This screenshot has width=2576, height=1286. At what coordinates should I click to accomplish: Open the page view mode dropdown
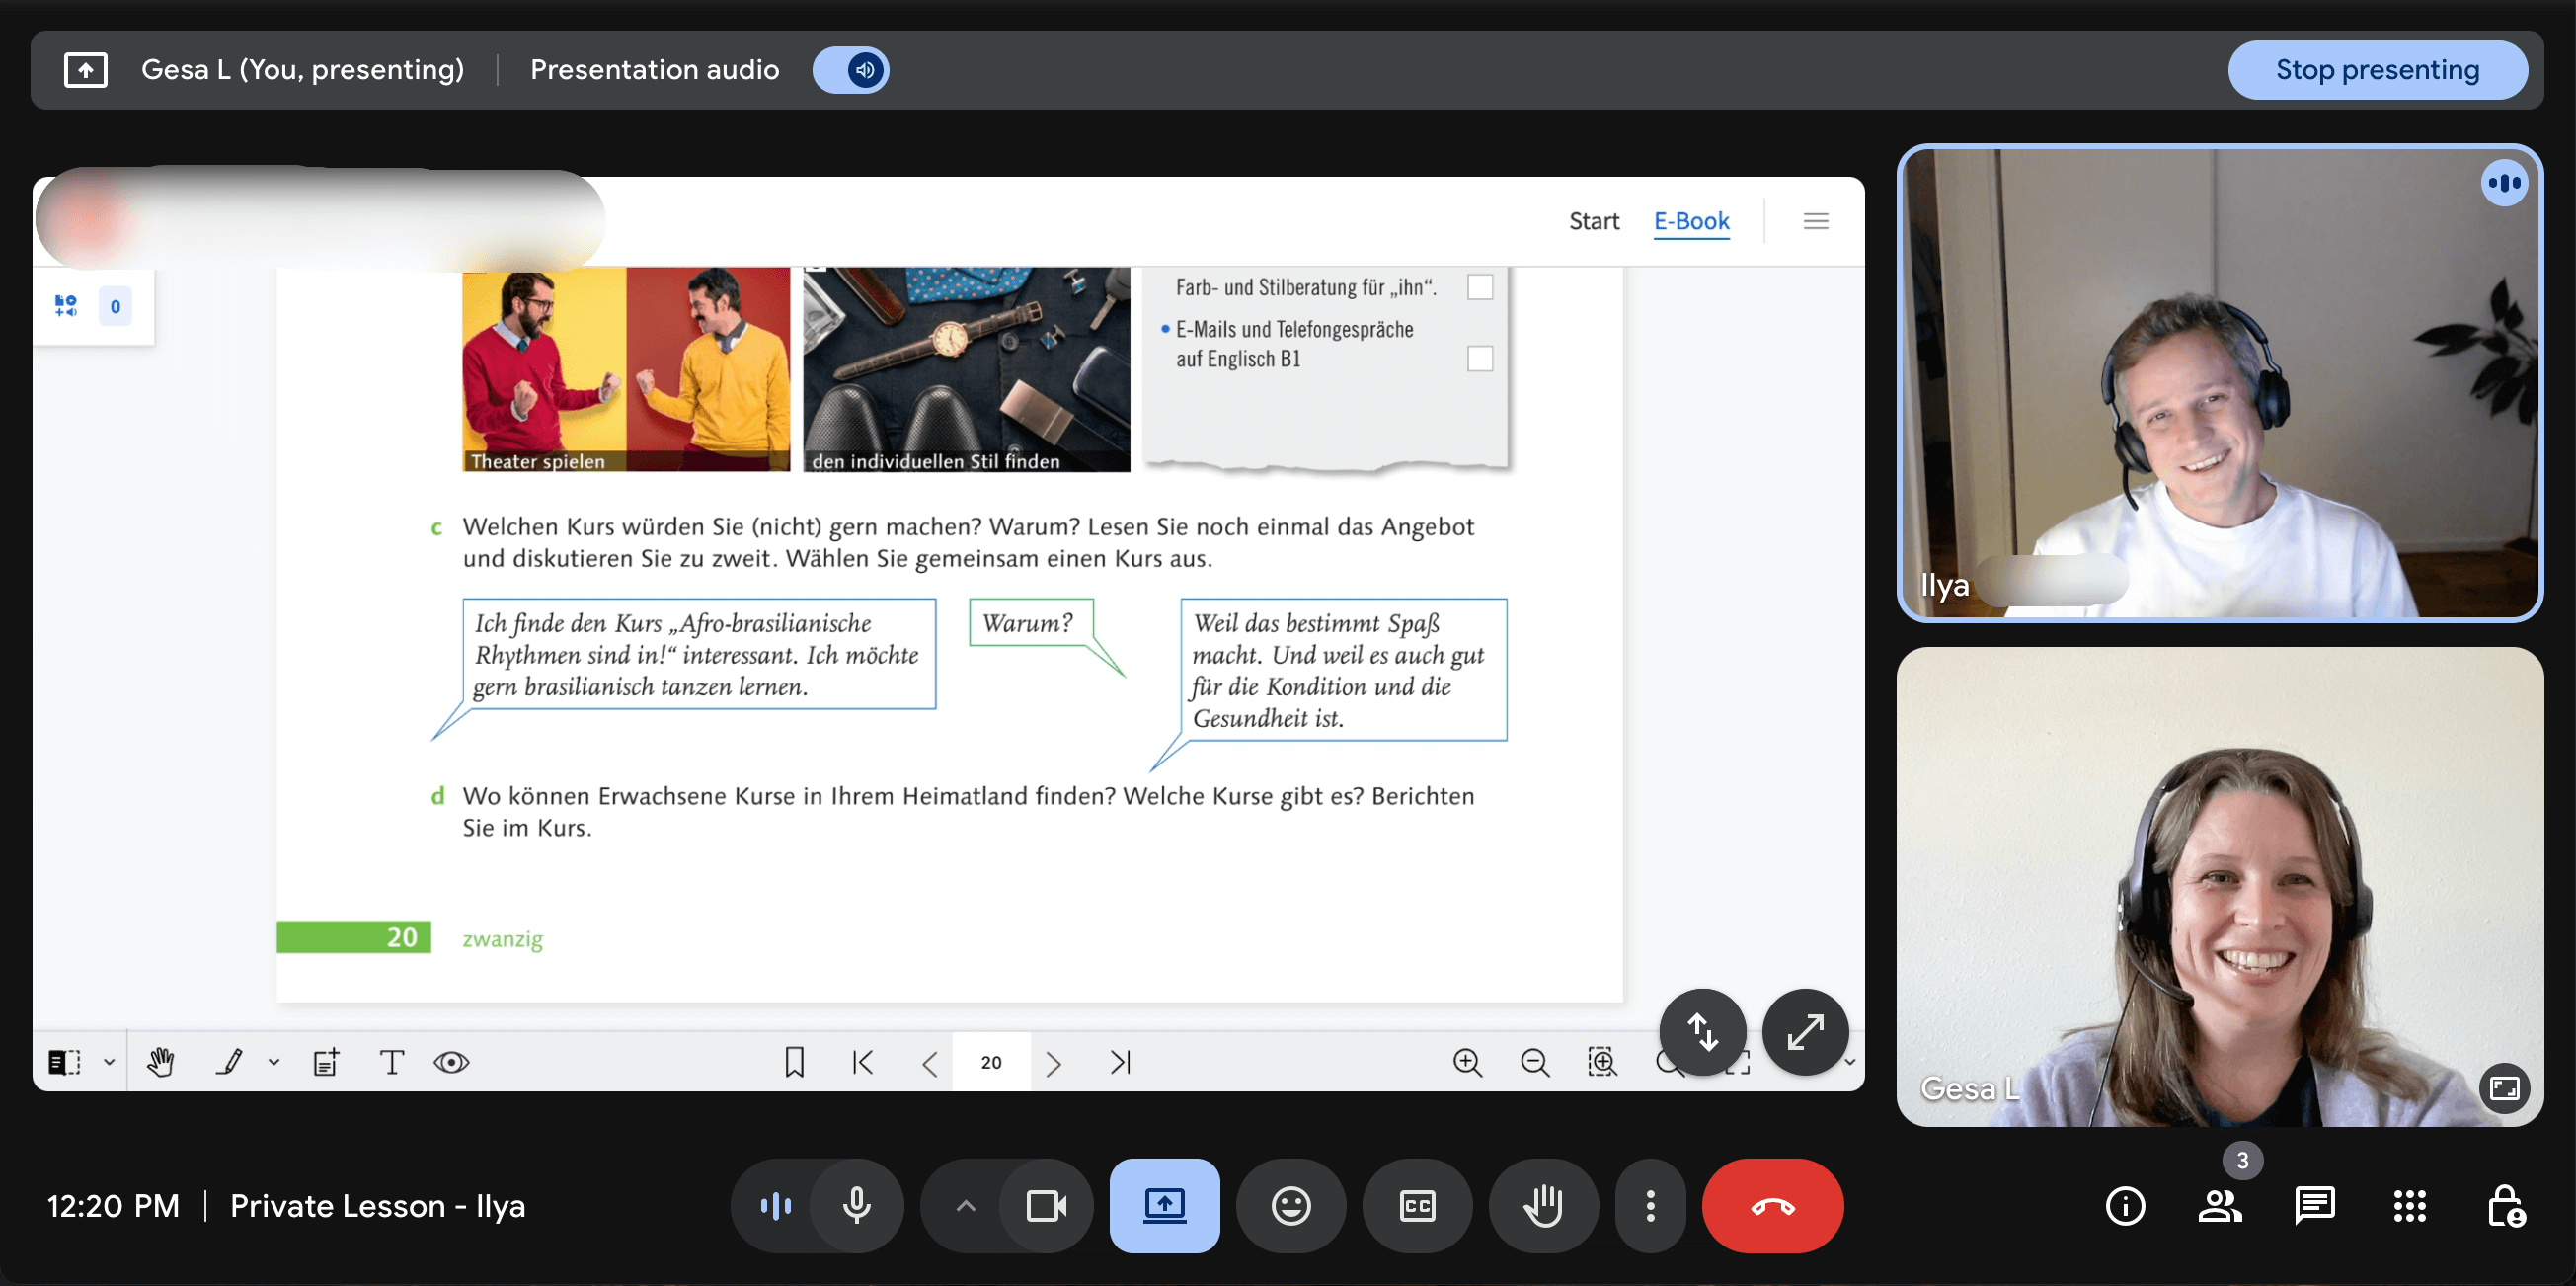pos(108,1061)
